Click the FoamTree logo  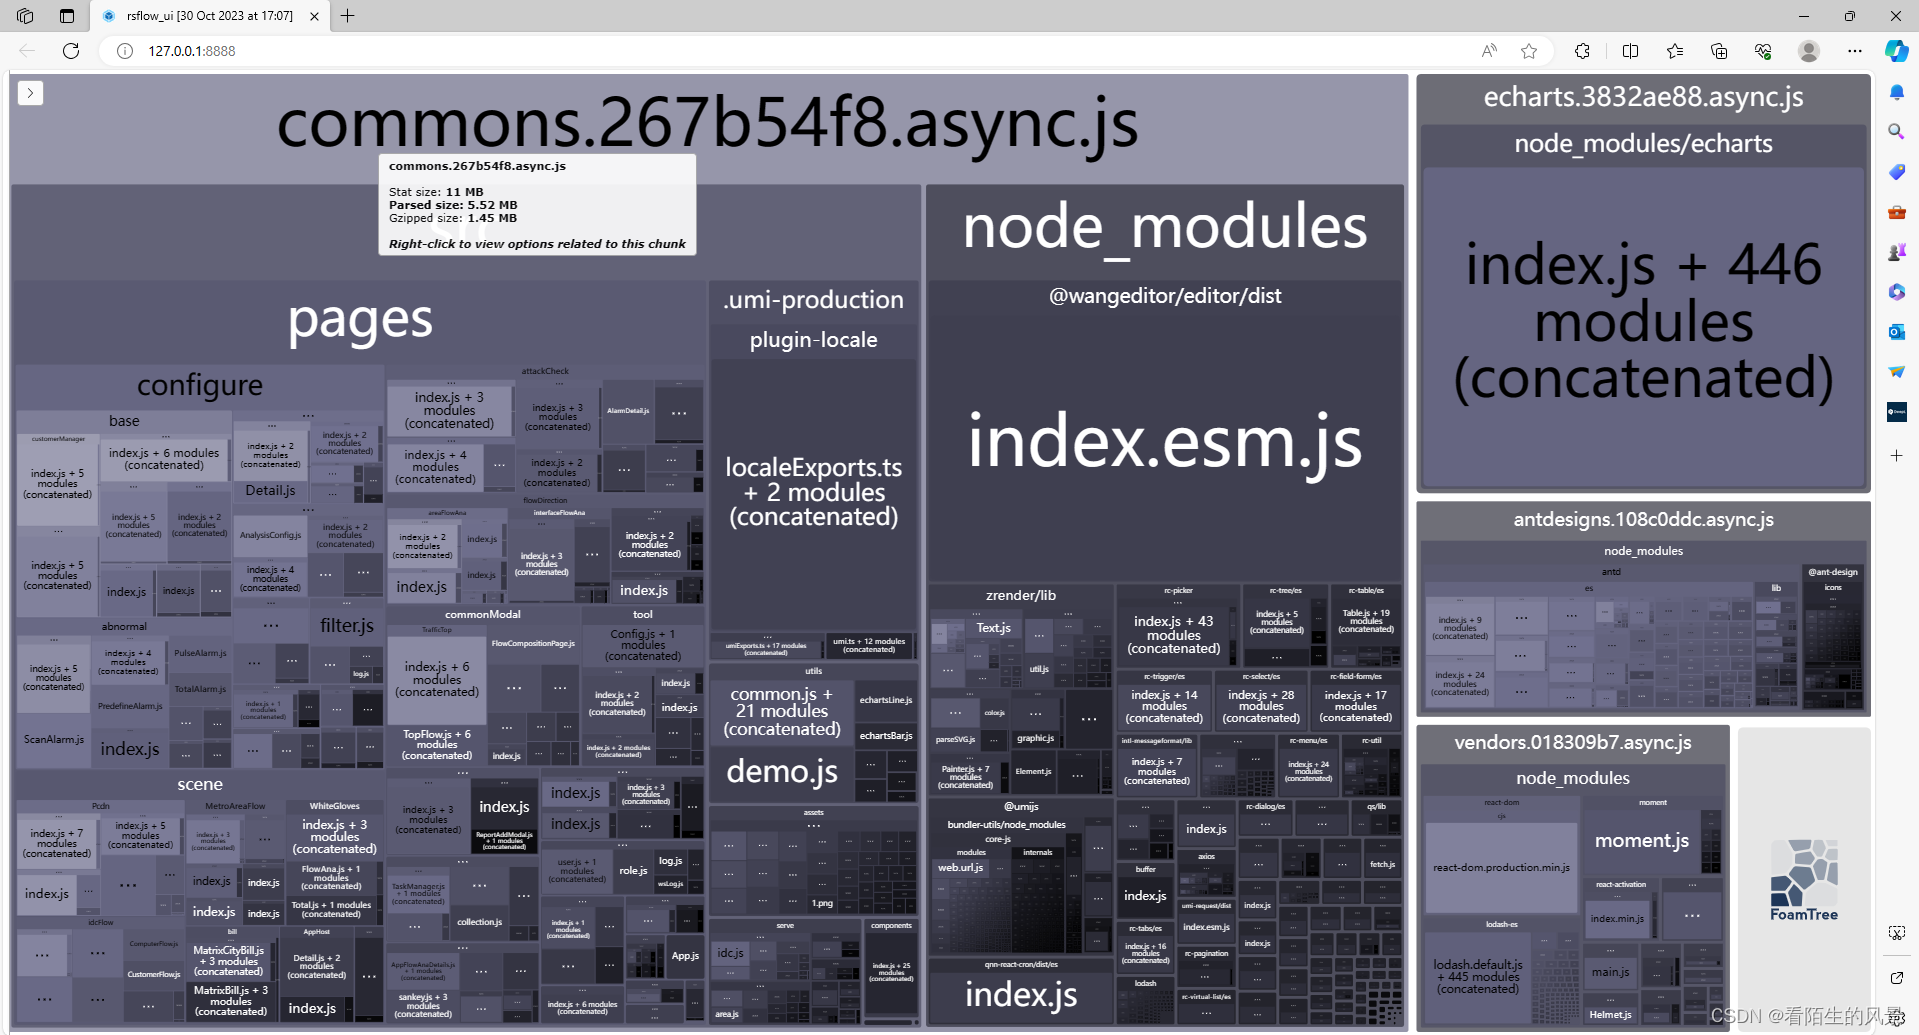(1804, 880)
